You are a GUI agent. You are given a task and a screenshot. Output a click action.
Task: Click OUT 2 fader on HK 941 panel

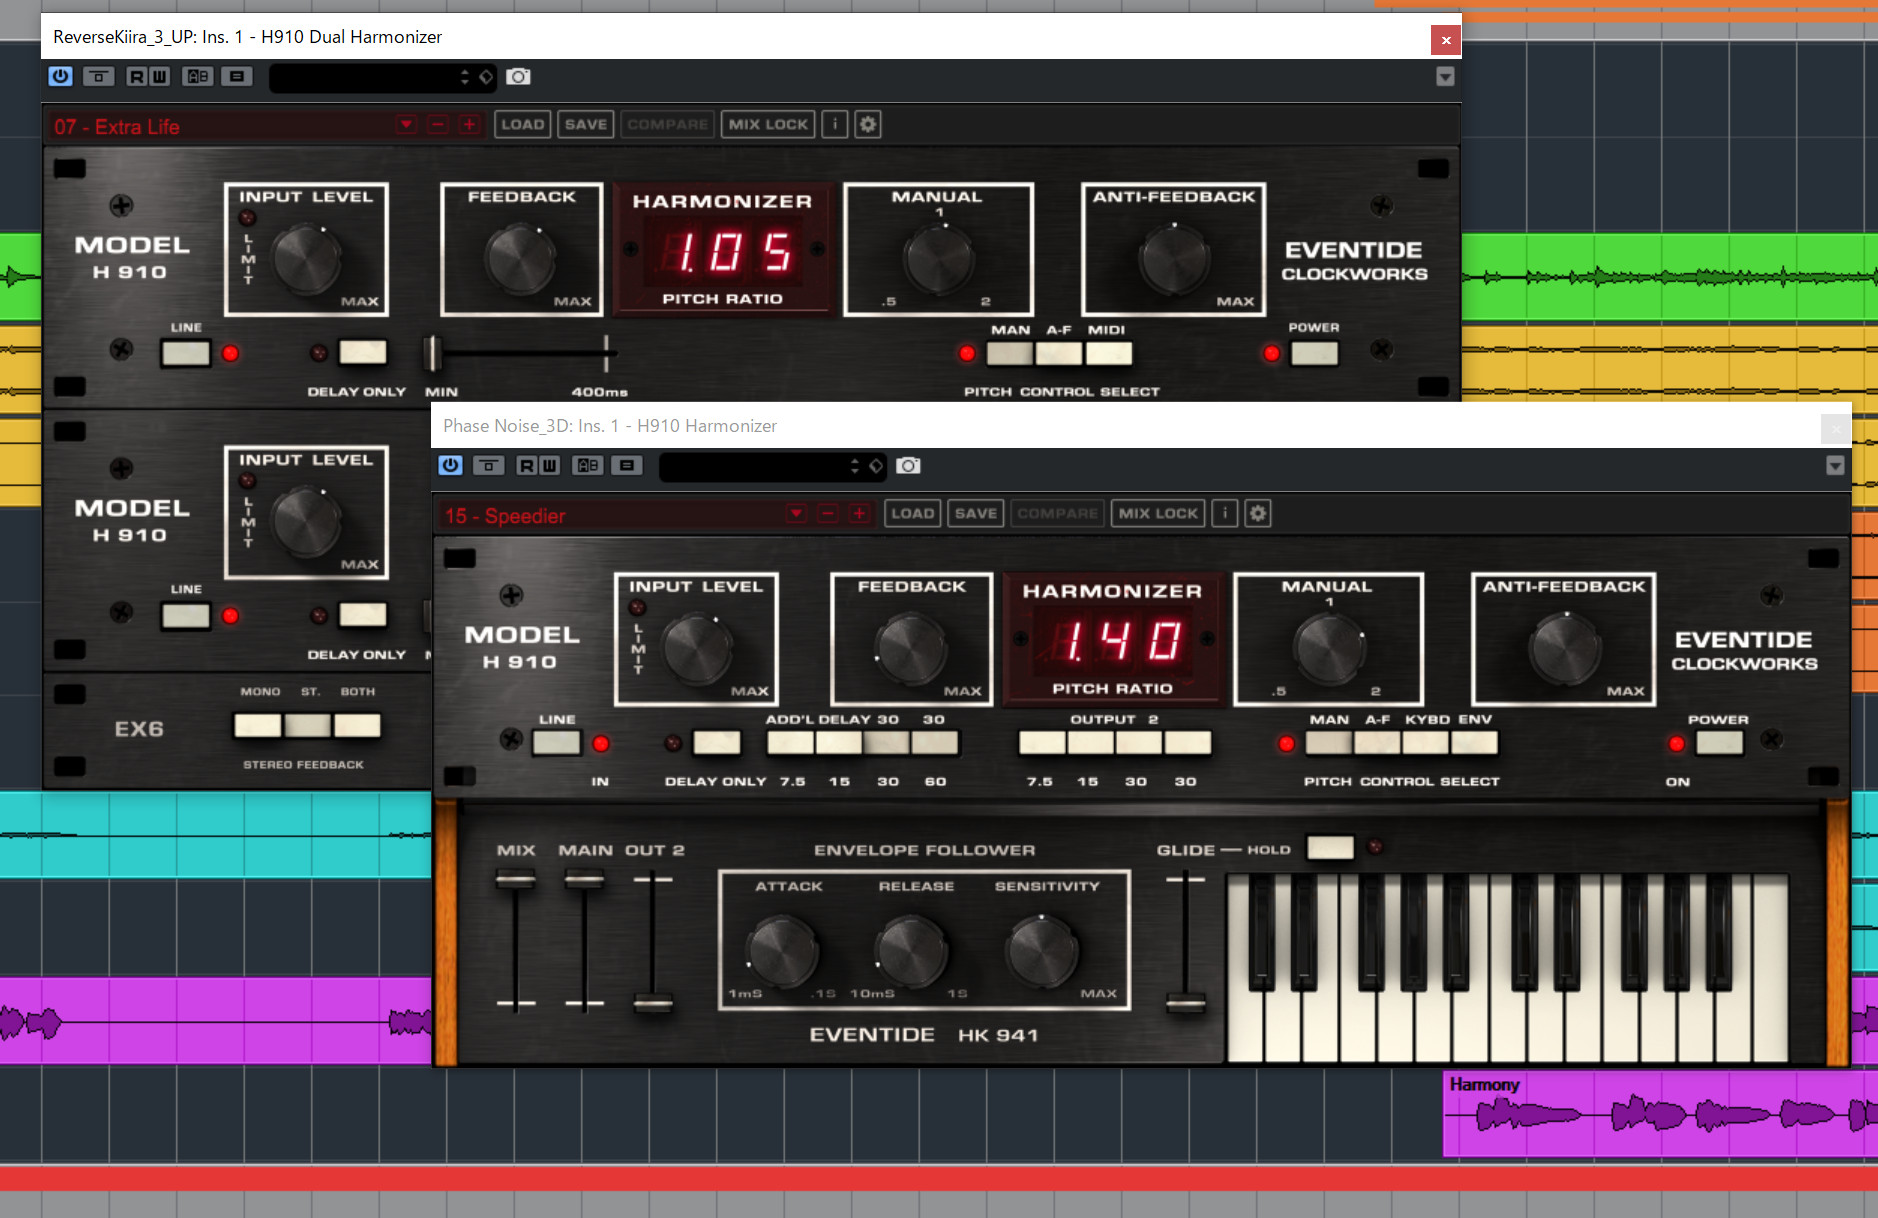coord(653,1002)
